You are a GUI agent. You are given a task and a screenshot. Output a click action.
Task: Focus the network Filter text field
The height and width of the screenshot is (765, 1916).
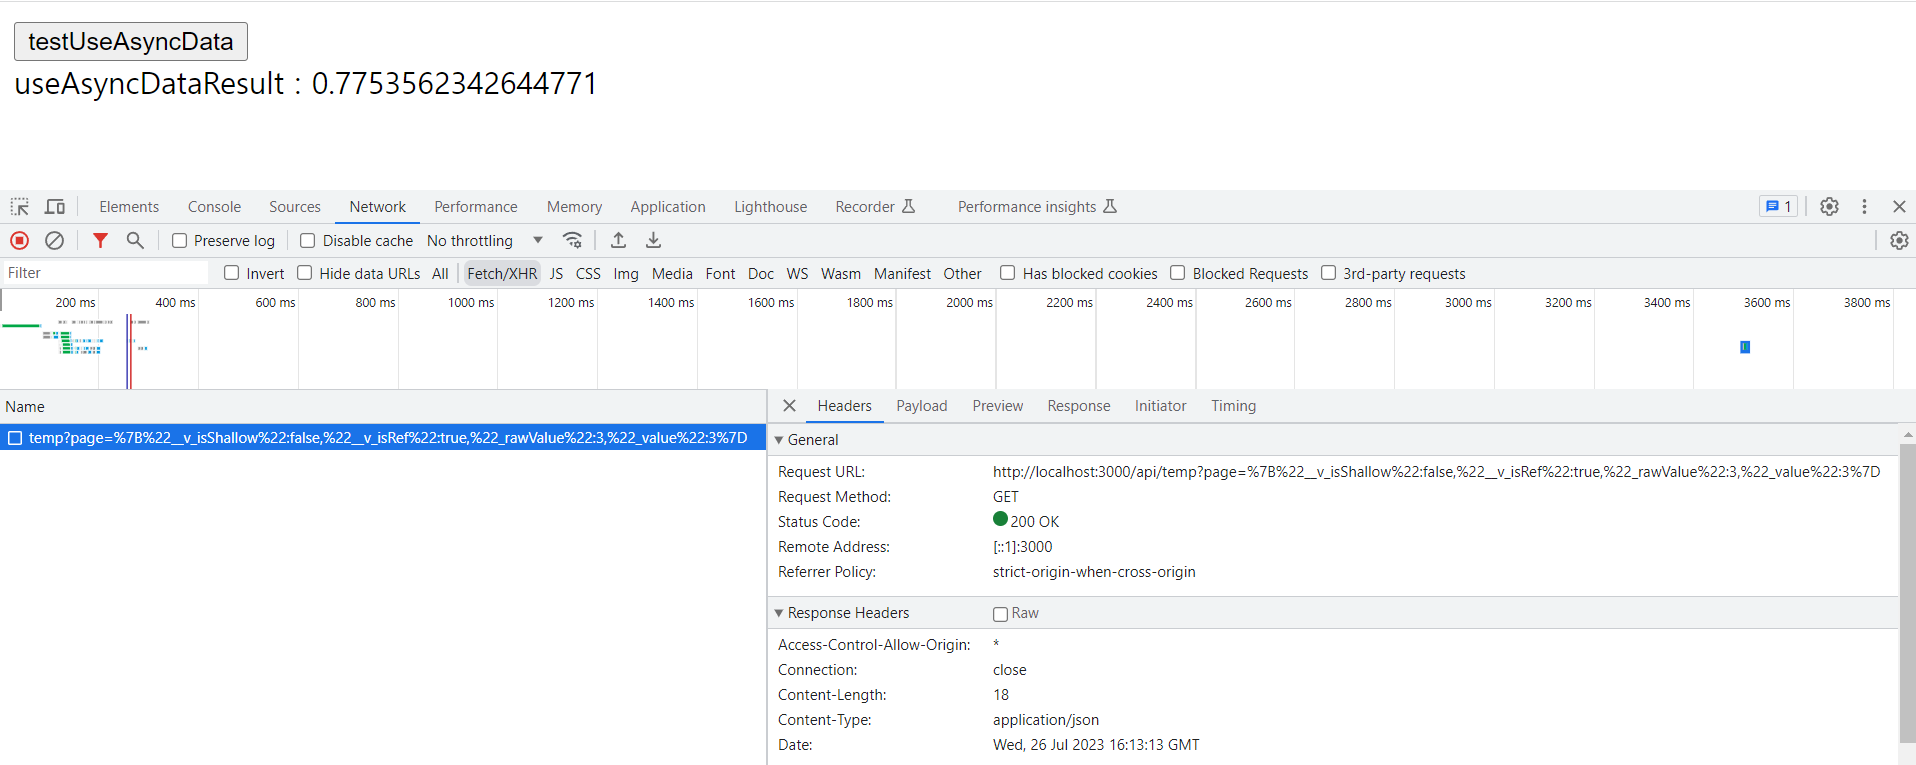pyautogui.click(x=105, y=273)
